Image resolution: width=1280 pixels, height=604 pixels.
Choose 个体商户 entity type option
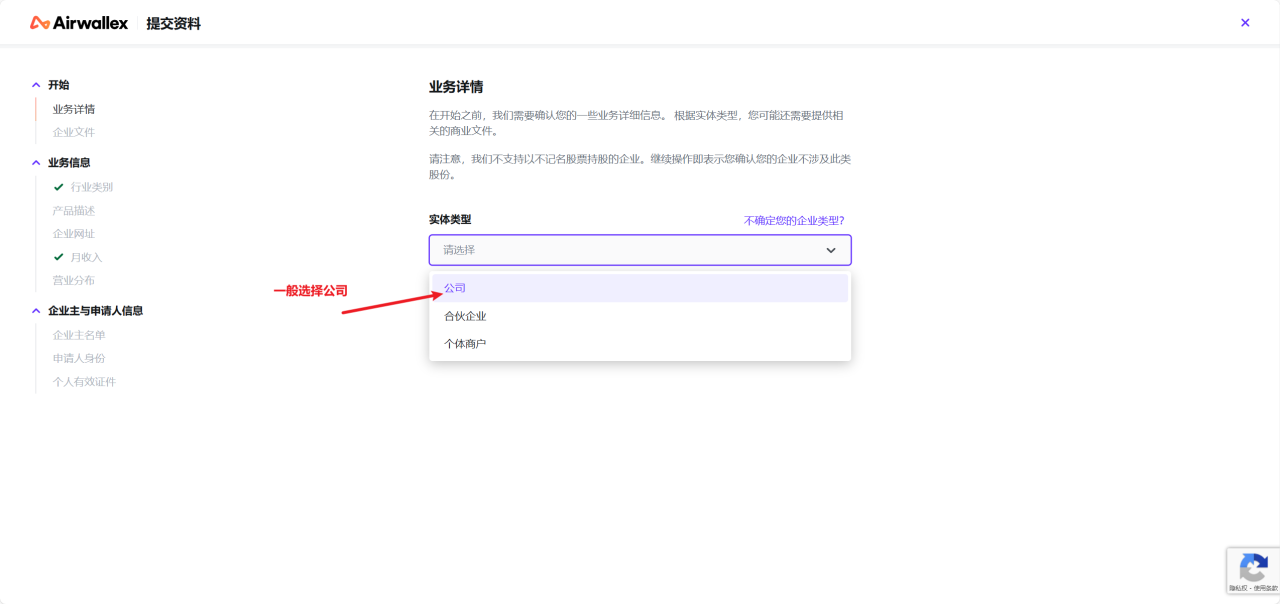click(x=465, y=344)
